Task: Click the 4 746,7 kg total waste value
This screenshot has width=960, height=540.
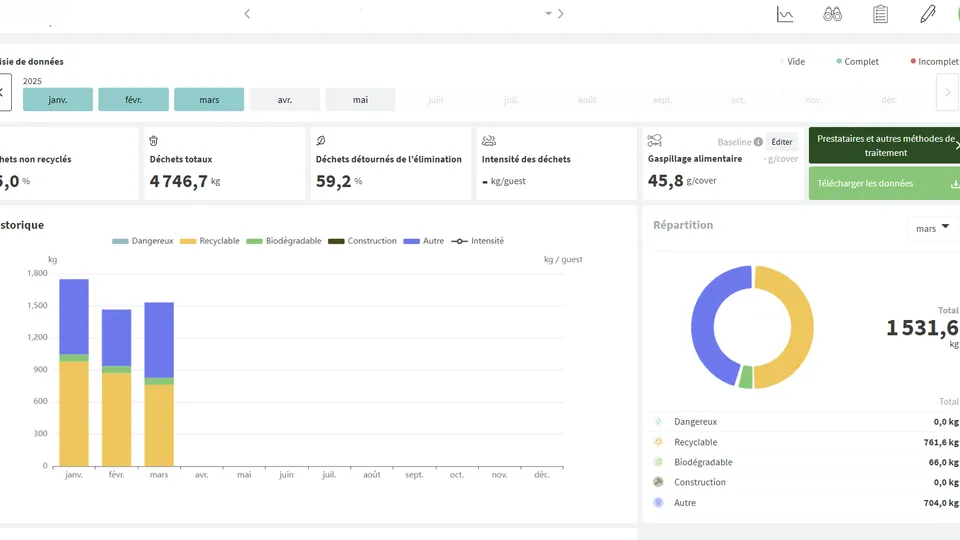Action: (x=185, y=181)
